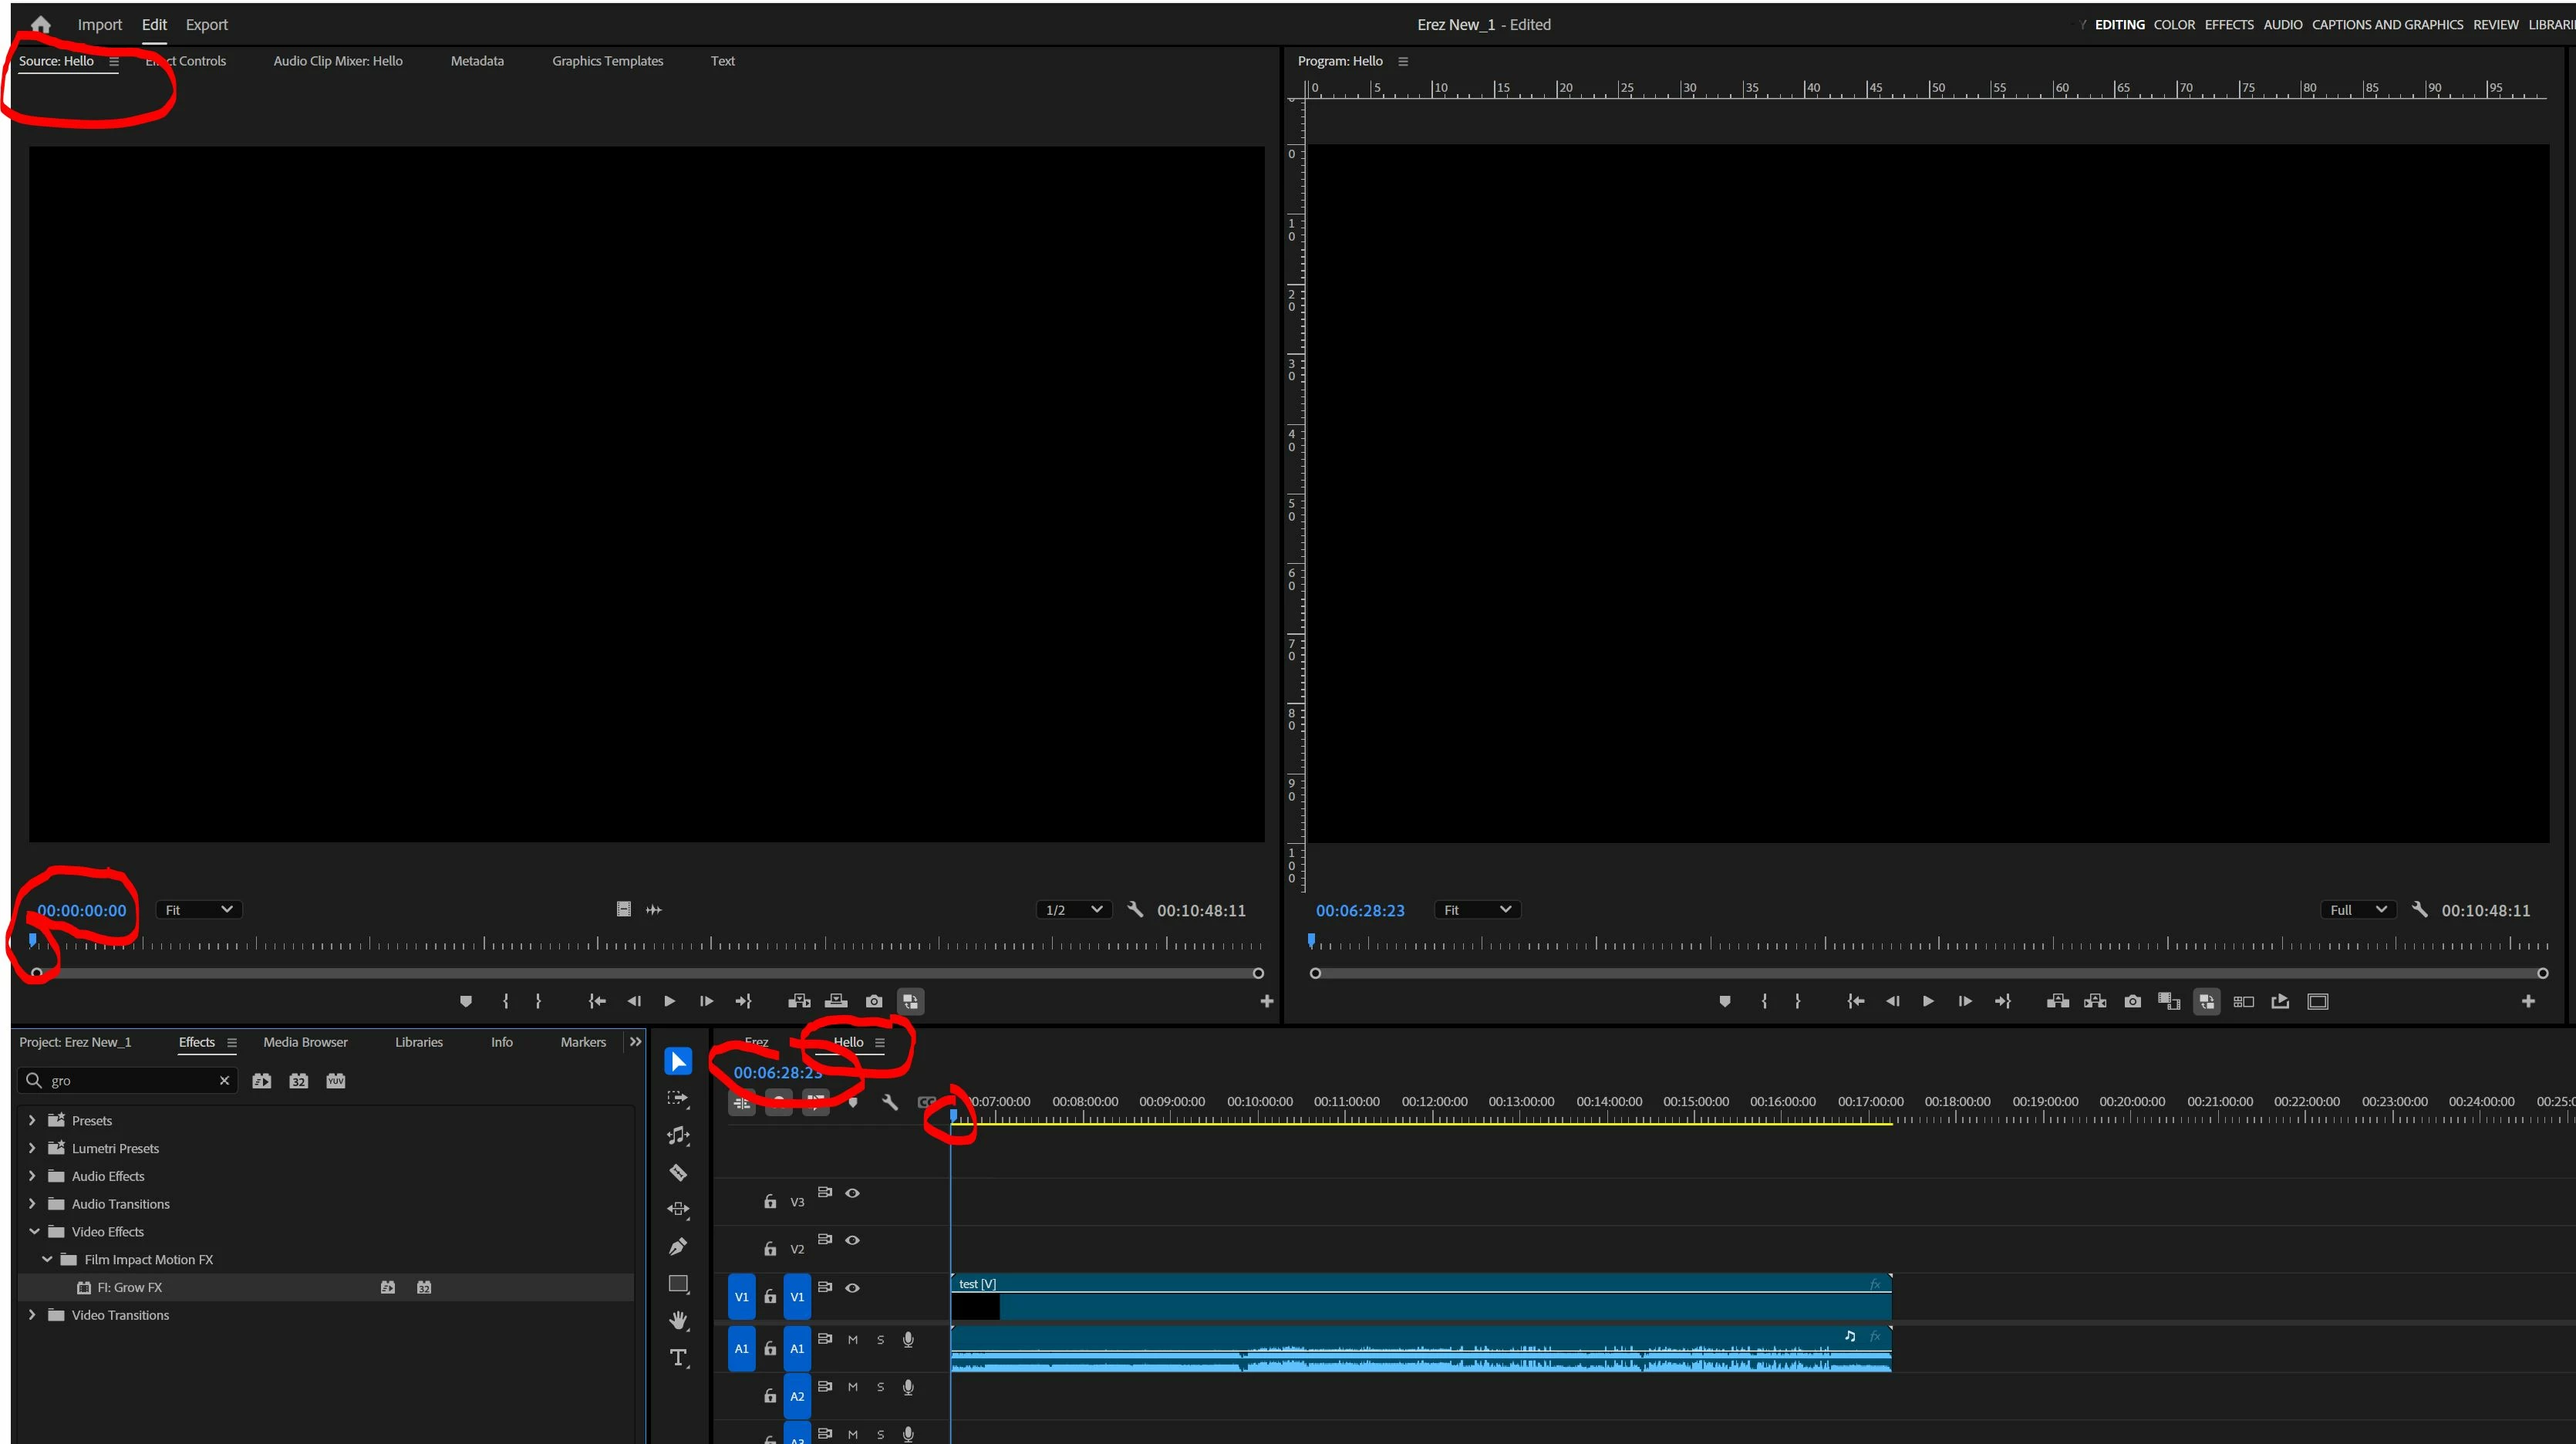Hide track V3 using the eye icon

point(852,1193)
